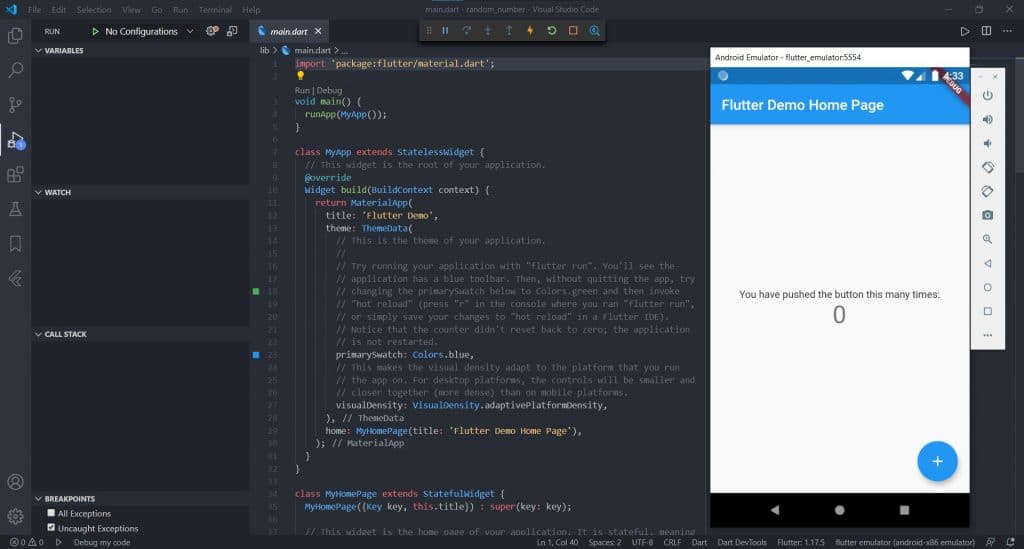Toggle the blue color marker at primarySwatch line
The height and width of the screenshot is (549, 1024).
[256, 354]
